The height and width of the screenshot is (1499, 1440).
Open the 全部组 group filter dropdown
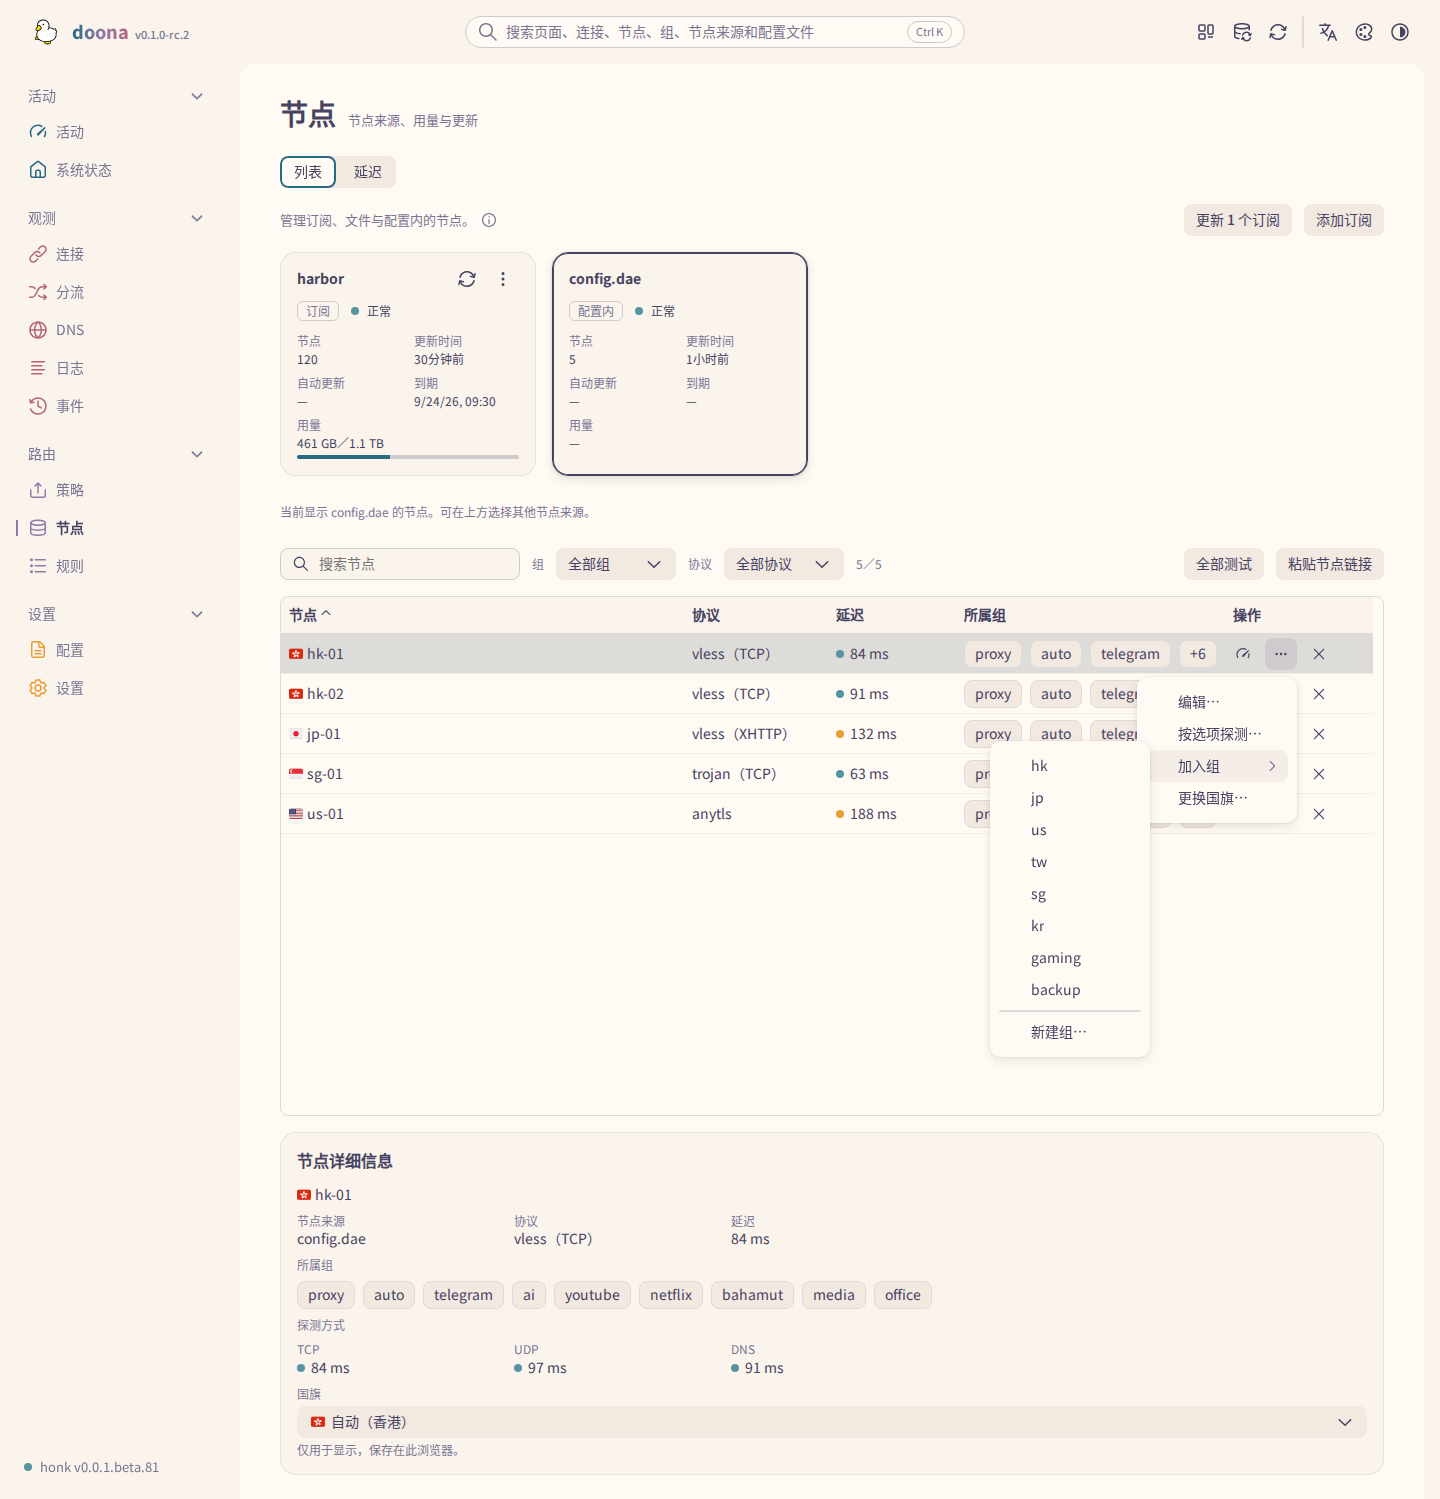pos(615,564)
